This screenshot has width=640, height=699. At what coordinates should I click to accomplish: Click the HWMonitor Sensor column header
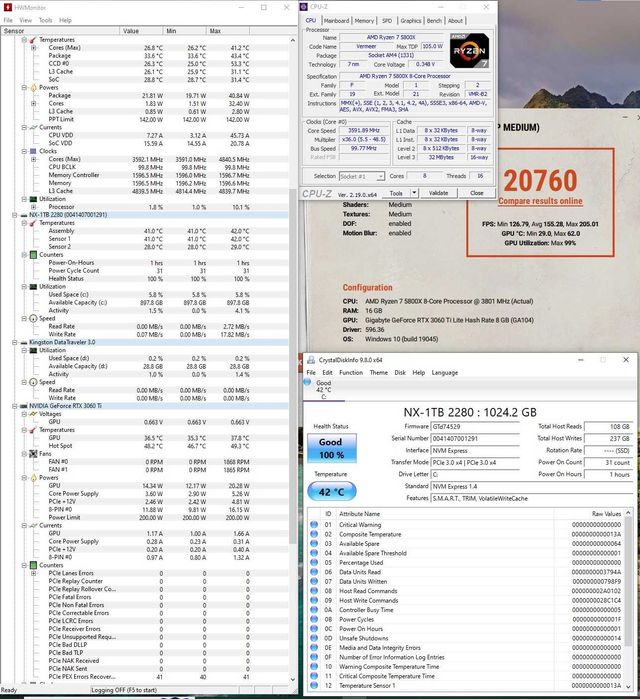(60, 31)
